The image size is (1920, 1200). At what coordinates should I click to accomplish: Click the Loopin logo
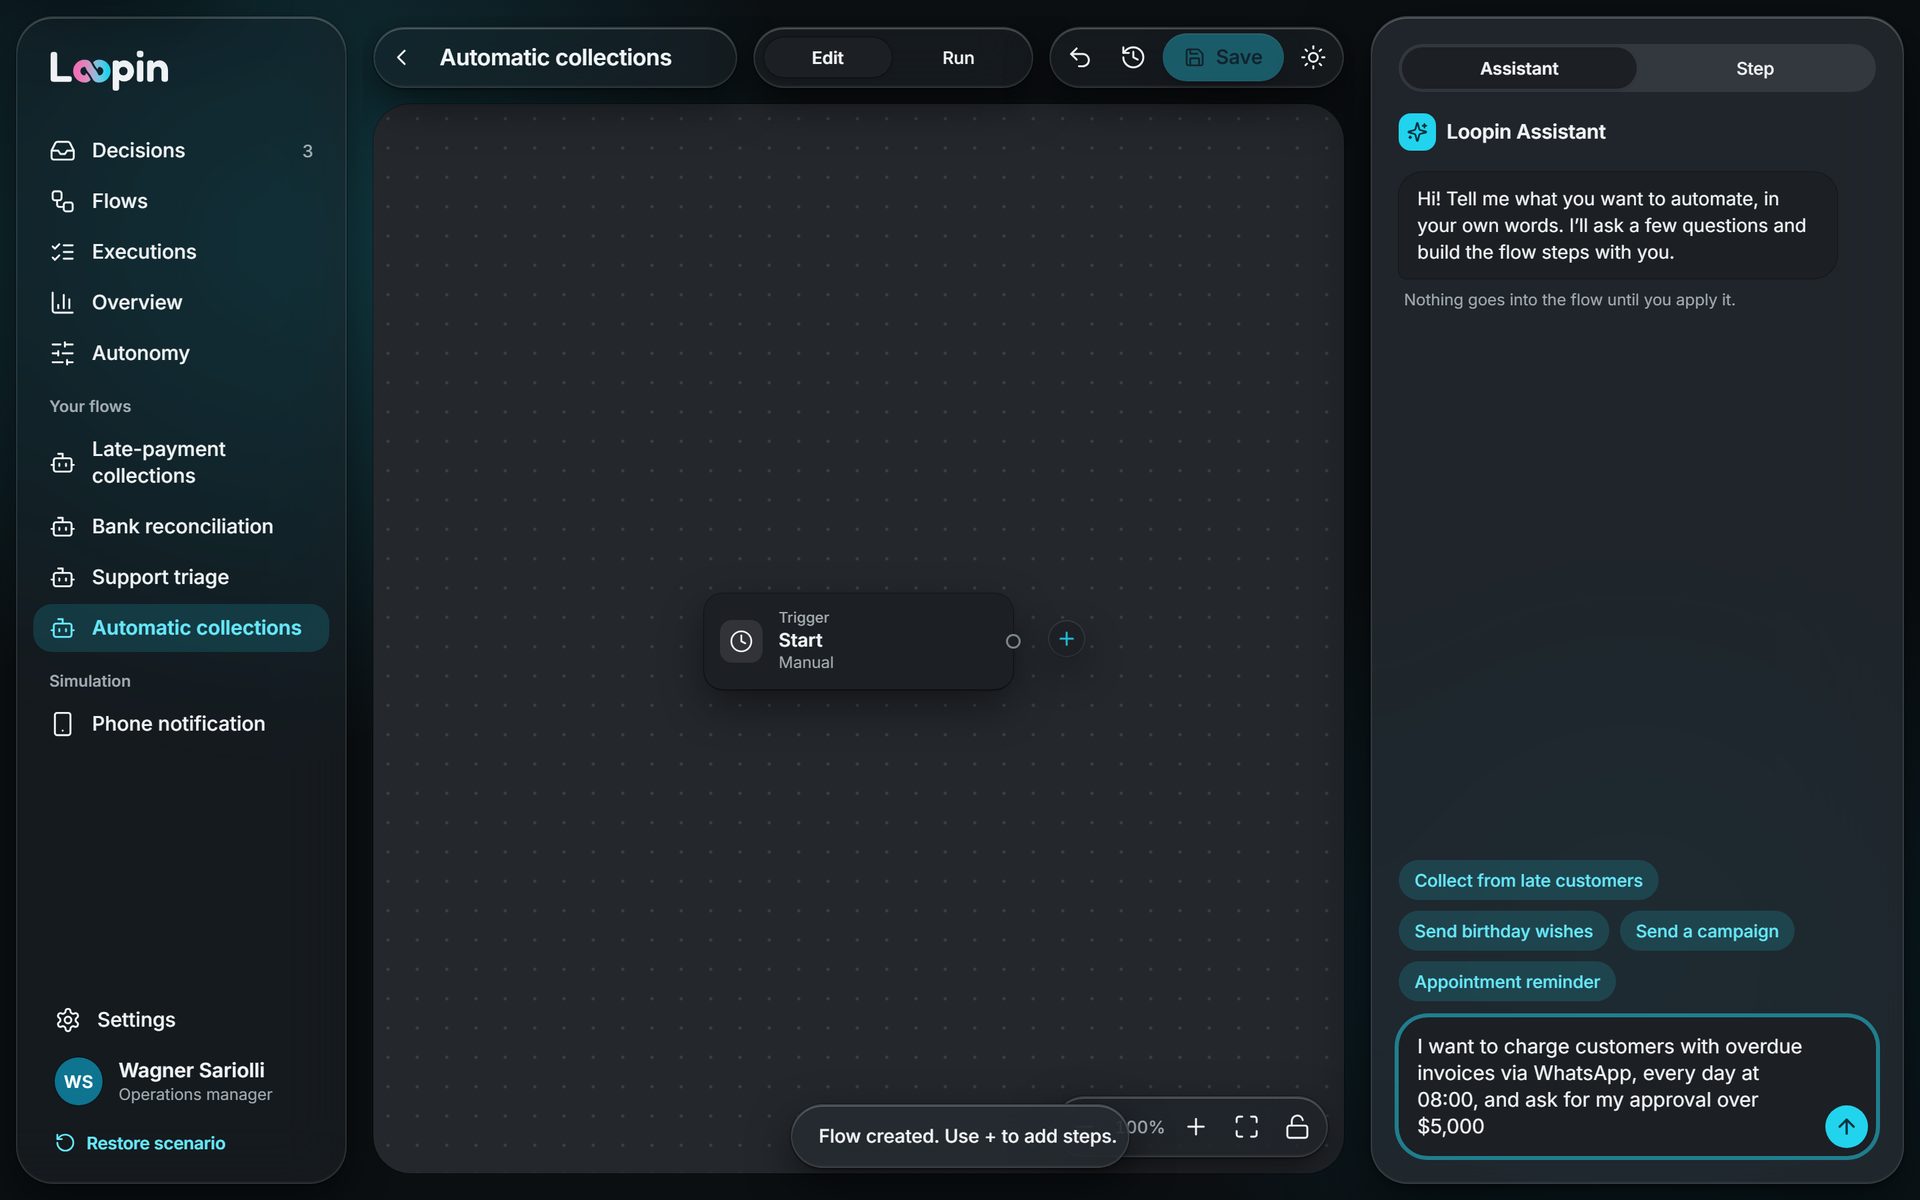coord(109,69)
